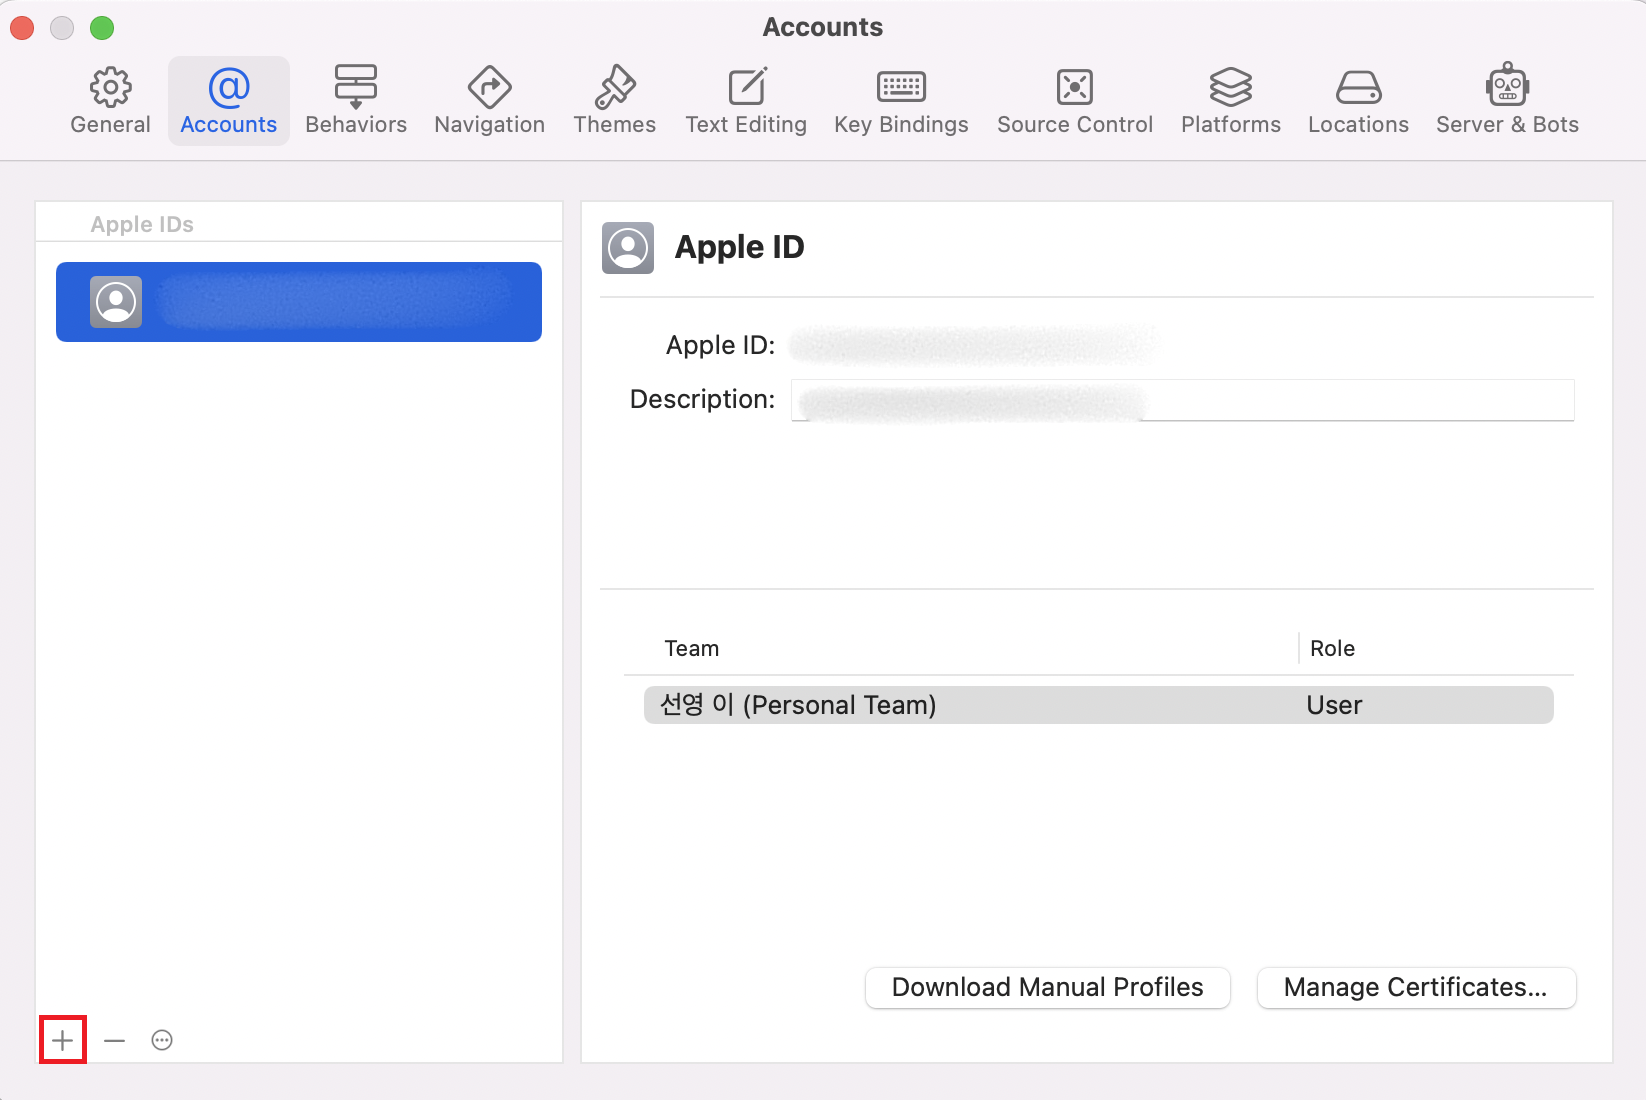Click the blurred Apple ID value
The width and height of the screenshot is (1646, 1100).
975,345
